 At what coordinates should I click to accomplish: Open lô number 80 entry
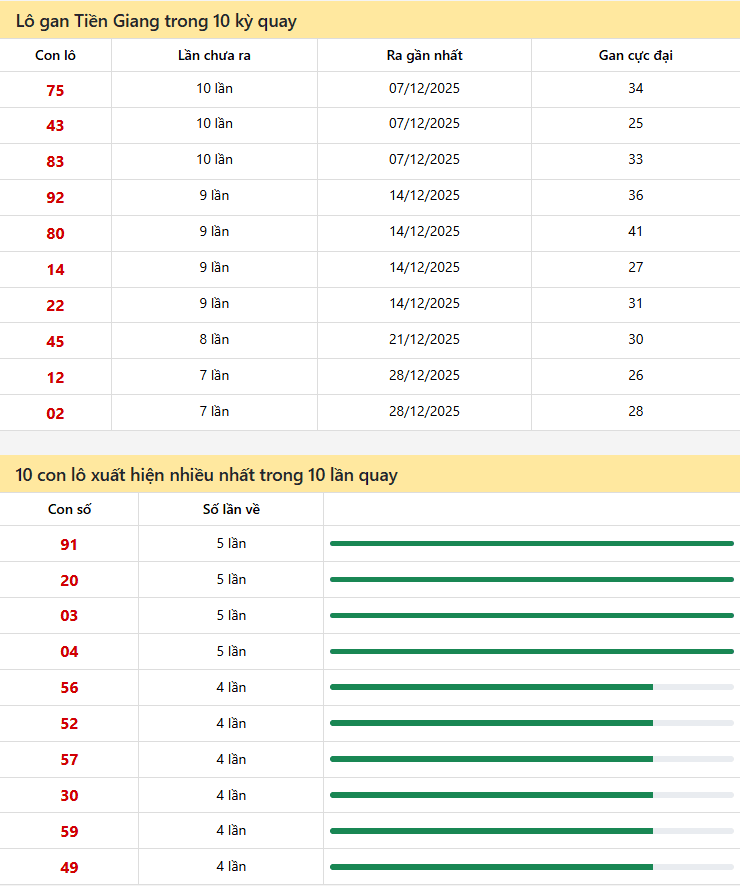point(55,234)
